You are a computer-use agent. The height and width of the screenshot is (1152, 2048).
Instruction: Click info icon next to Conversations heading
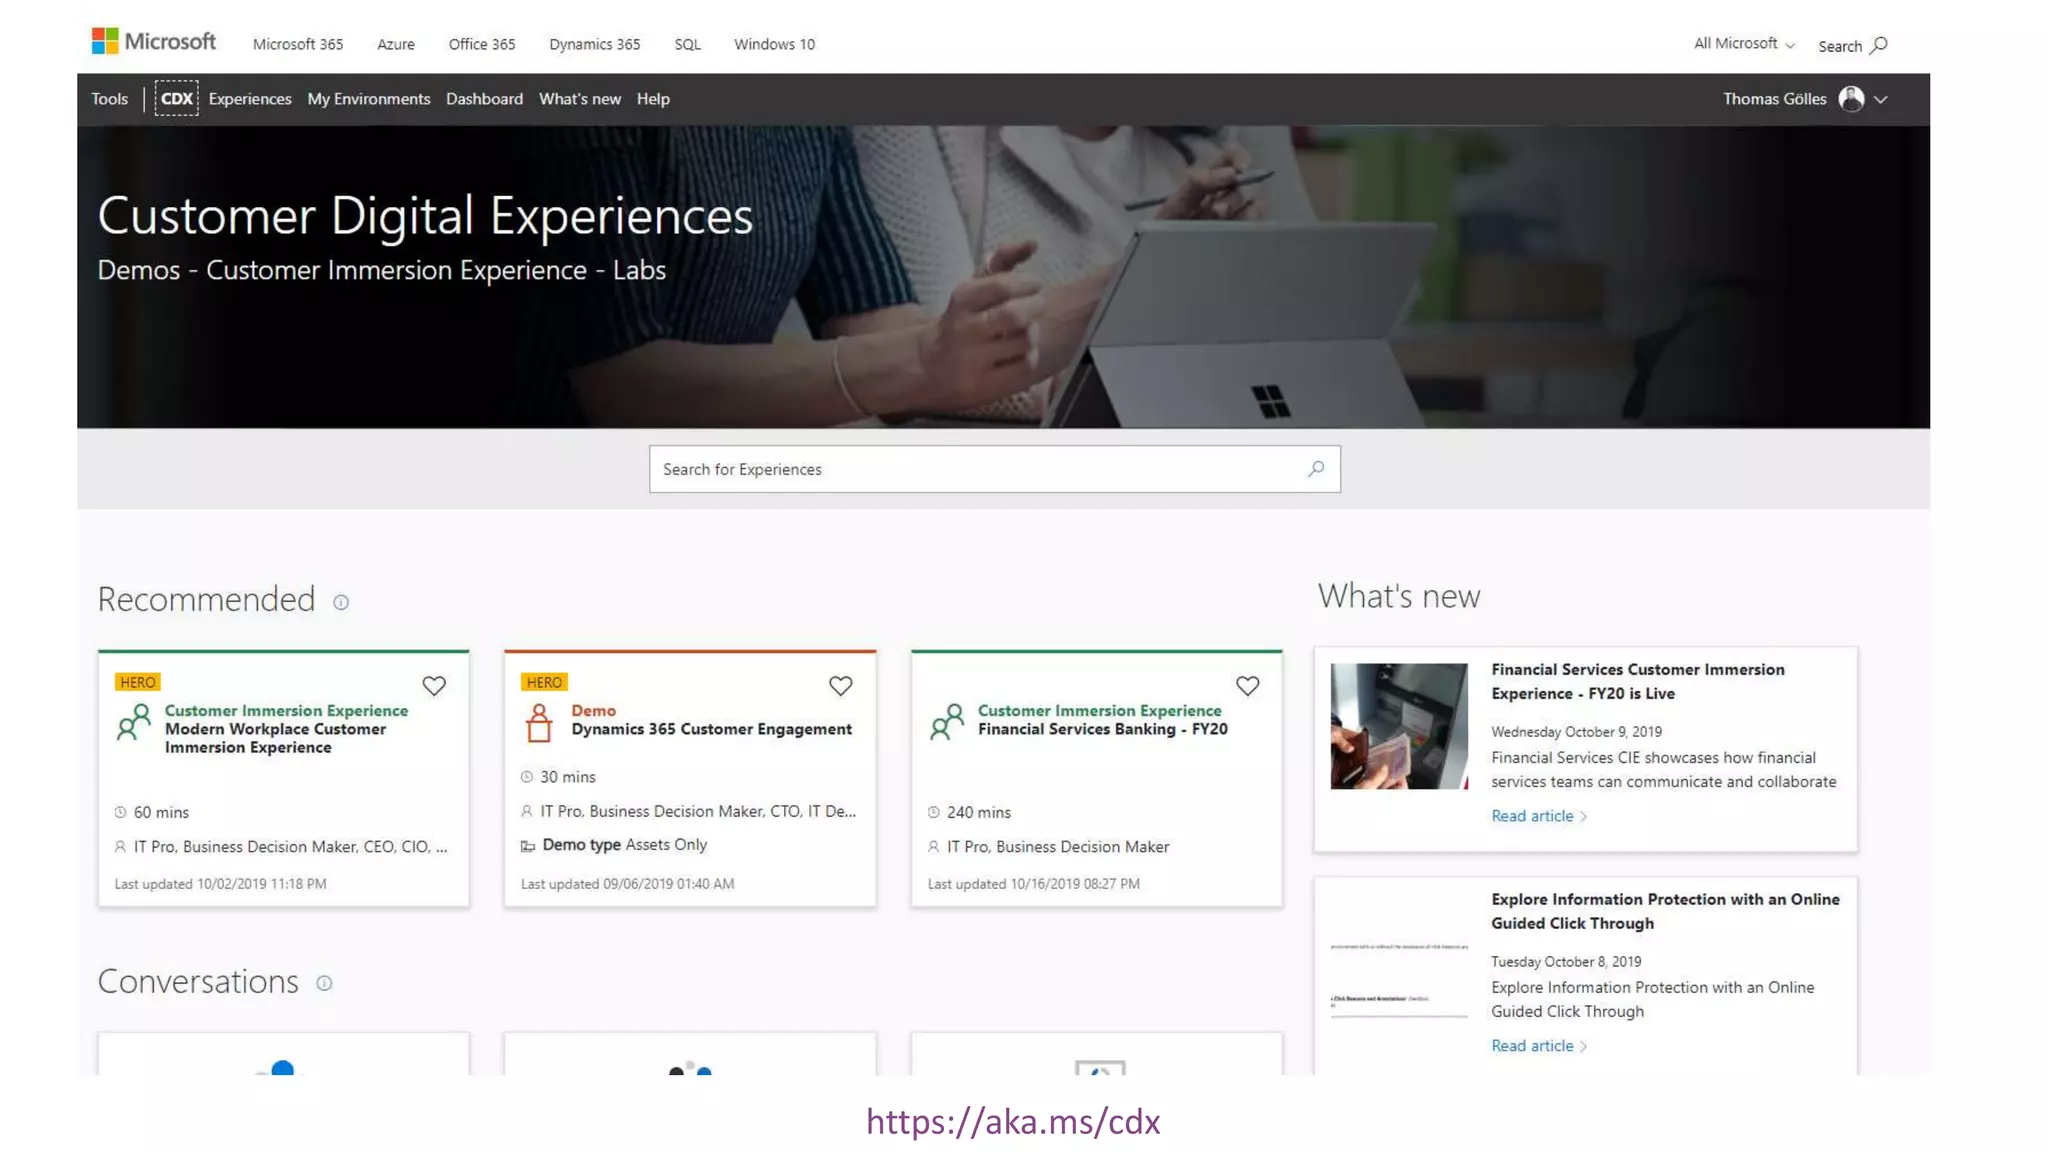pyautogui.click(x=324, y=983)
